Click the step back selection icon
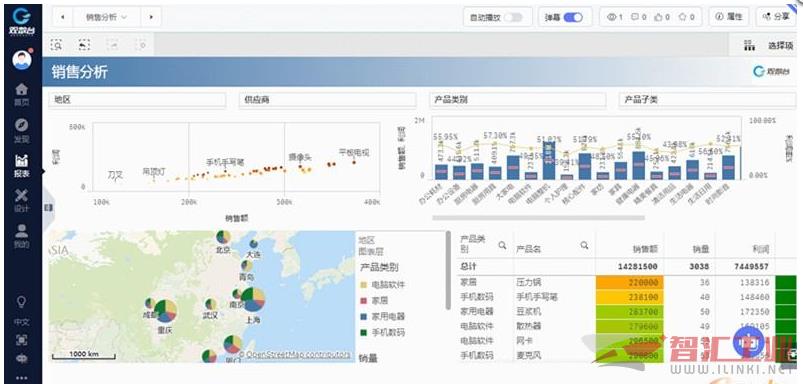 click(x=84, y=45)
